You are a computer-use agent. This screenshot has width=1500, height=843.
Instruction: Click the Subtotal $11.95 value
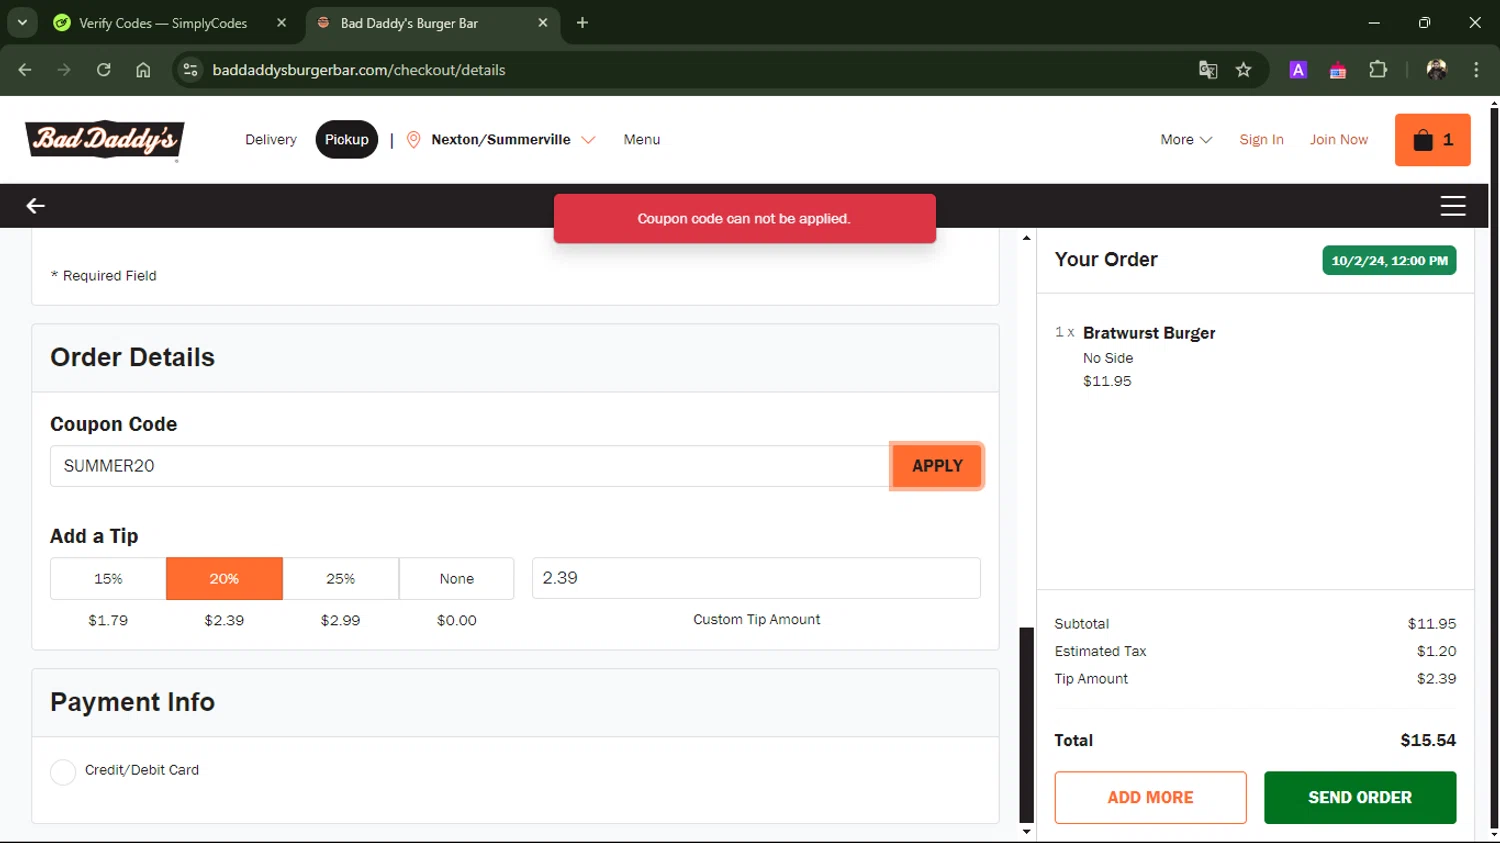point(1432,624)
